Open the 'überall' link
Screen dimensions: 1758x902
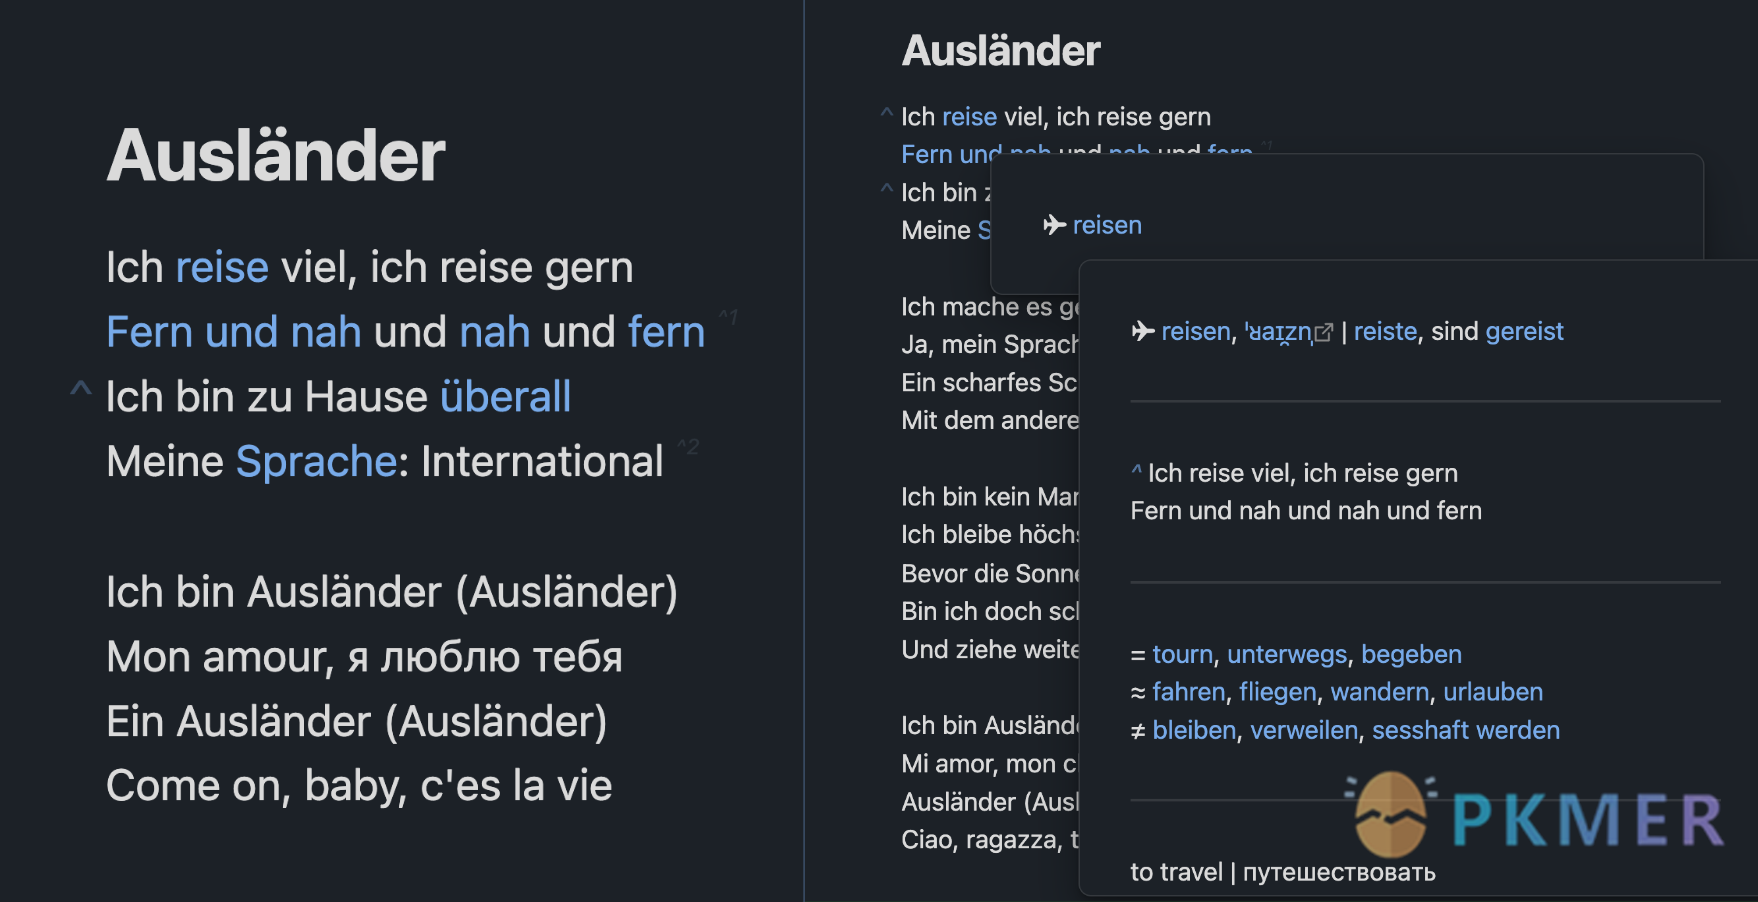[506, 397]
